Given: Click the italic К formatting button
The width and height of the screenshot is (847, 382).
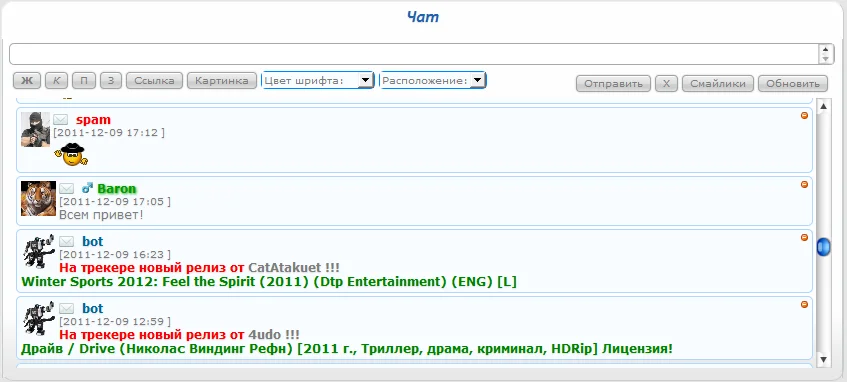Looking at the screenshot, I should point(56,81).
